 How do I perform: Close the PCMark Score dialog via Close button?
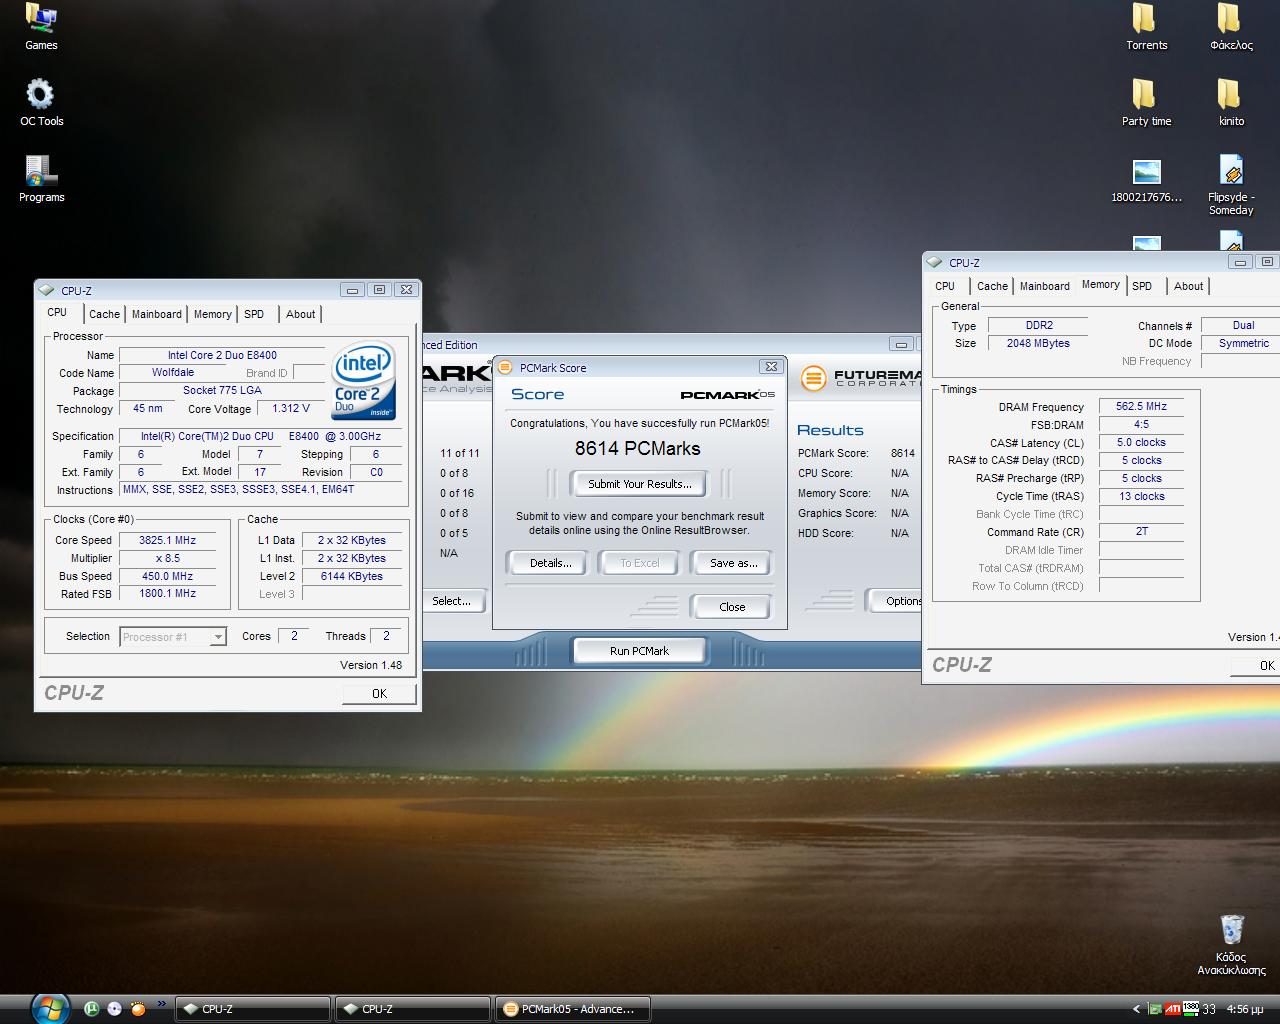[732, 607]
